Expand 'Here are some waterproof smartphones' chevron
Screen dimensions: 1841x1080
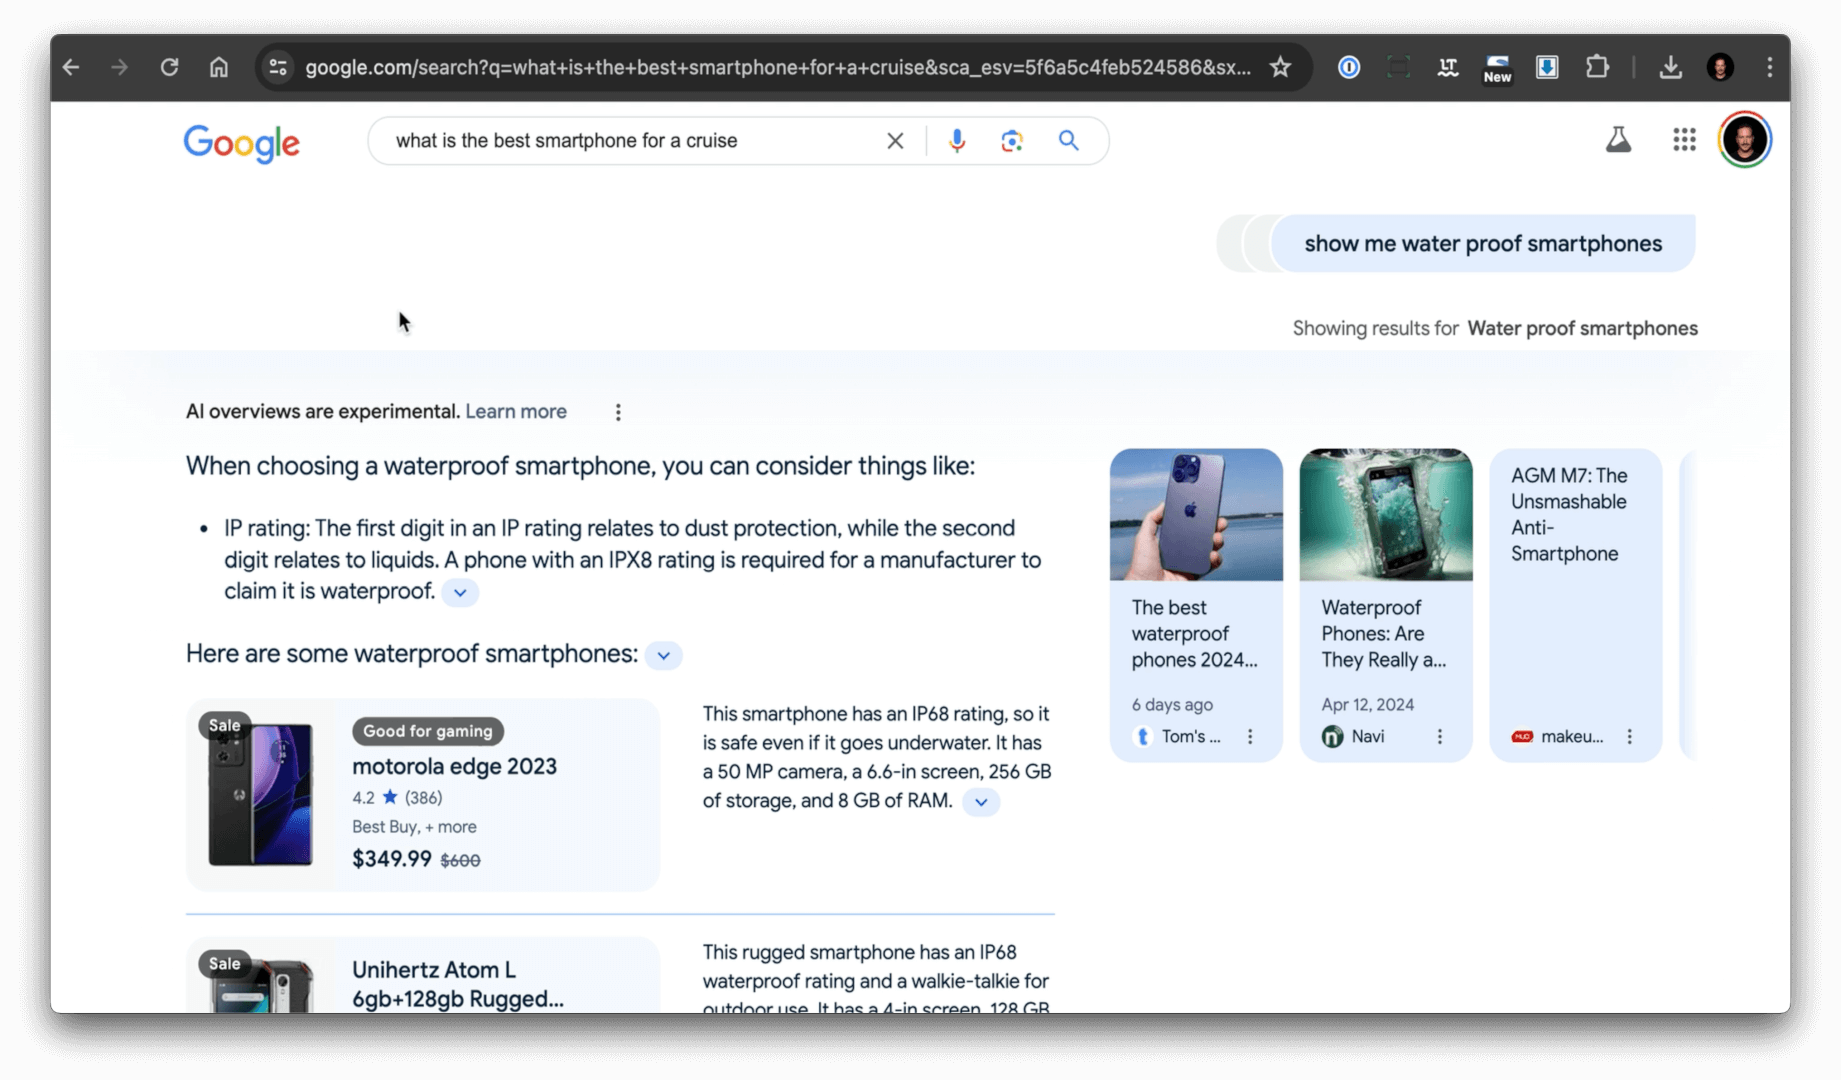click(663, 655)
